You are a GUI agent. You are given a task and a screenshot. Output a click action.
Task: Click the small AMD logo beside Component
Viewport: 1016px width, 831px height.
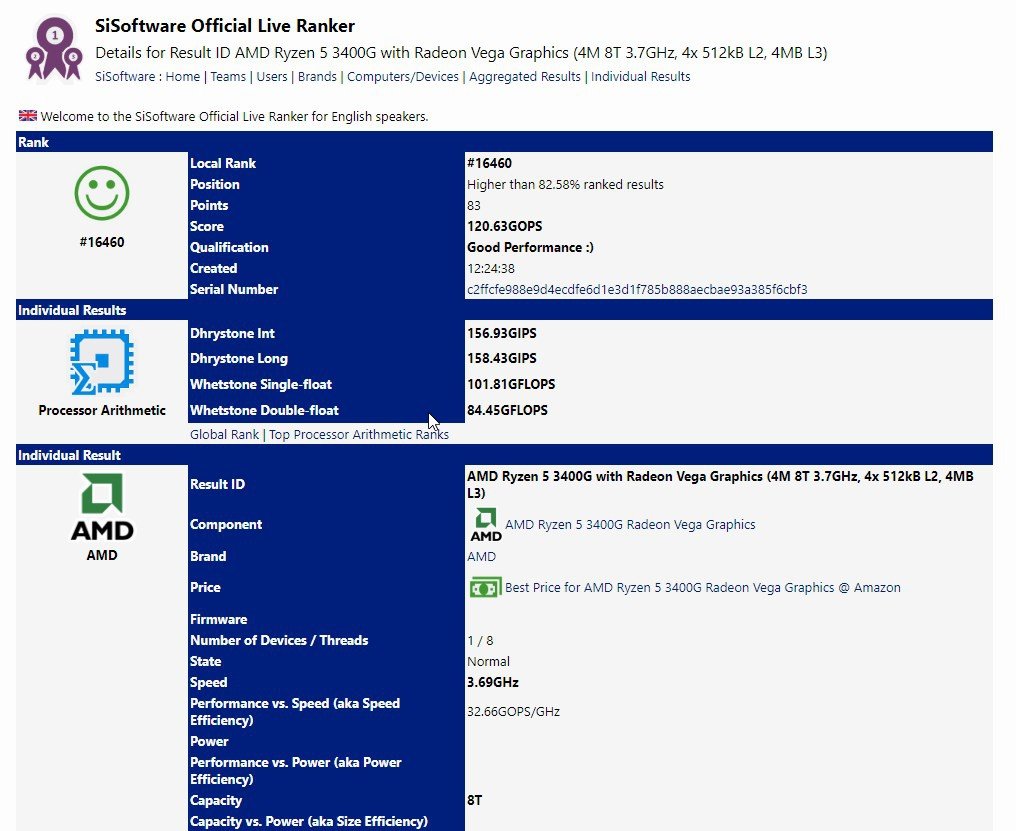pyautogui.click(x=486, y=524)
